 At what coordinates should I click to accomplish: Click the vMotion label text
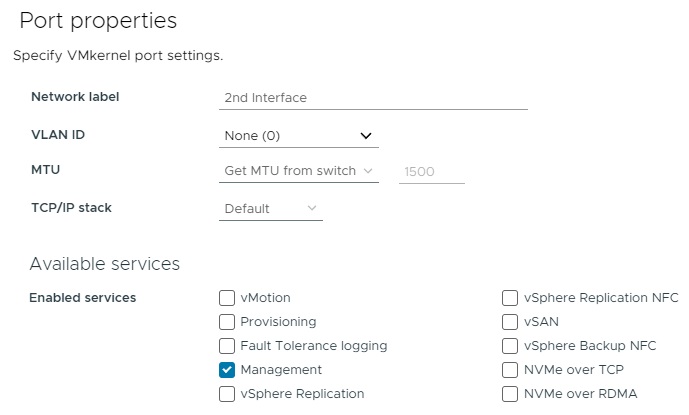coord(265,298)
